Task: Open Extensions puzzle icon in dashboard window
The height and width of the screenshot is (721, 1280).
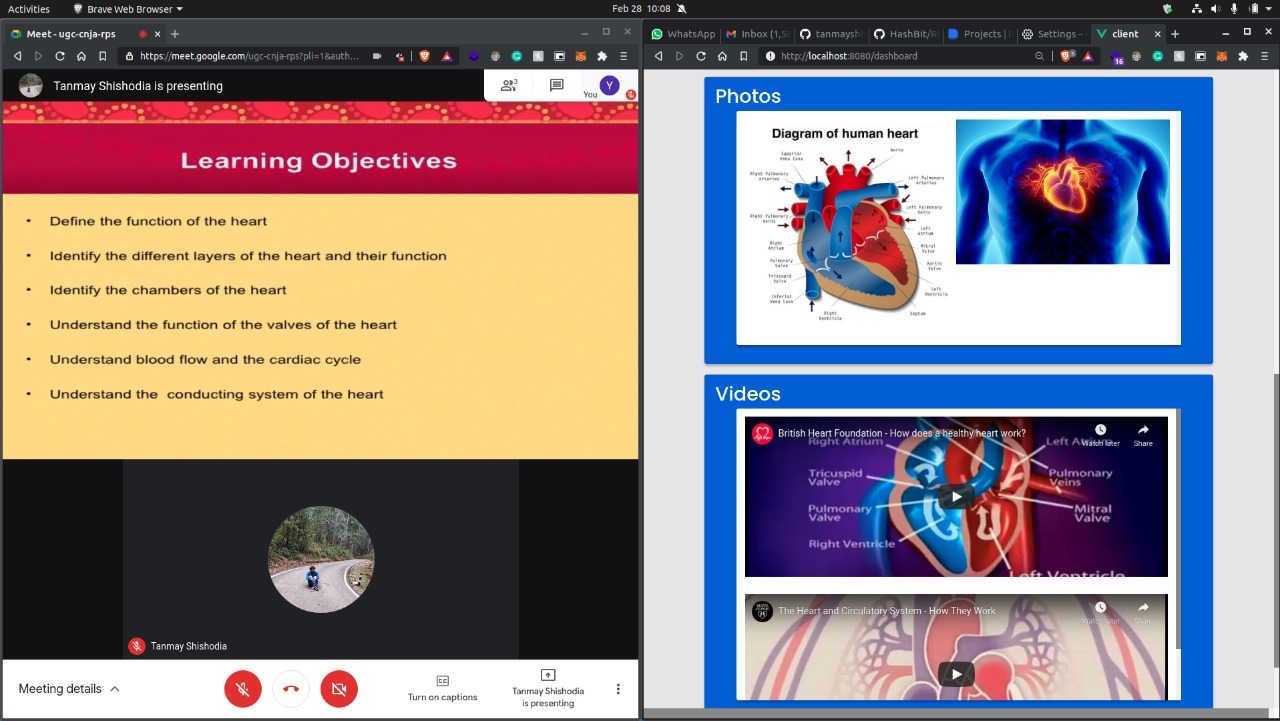Action: click(1243, 56)
